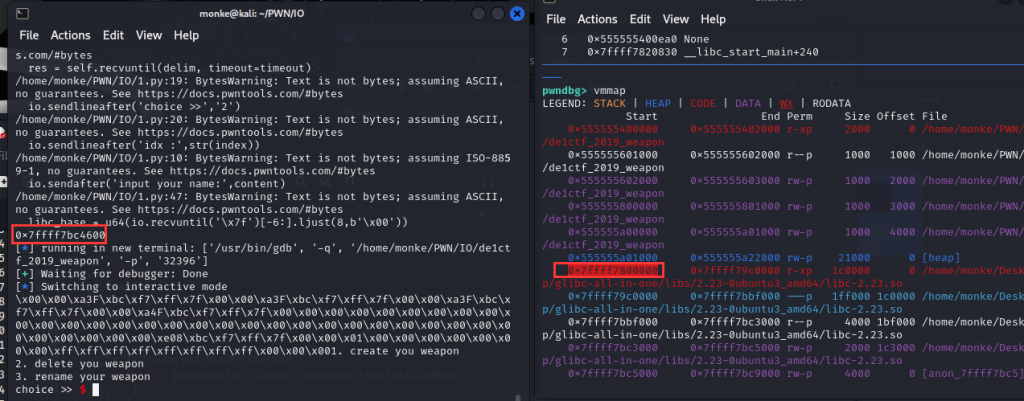Minimize the monke@kali terminal window

pos(471,13)
